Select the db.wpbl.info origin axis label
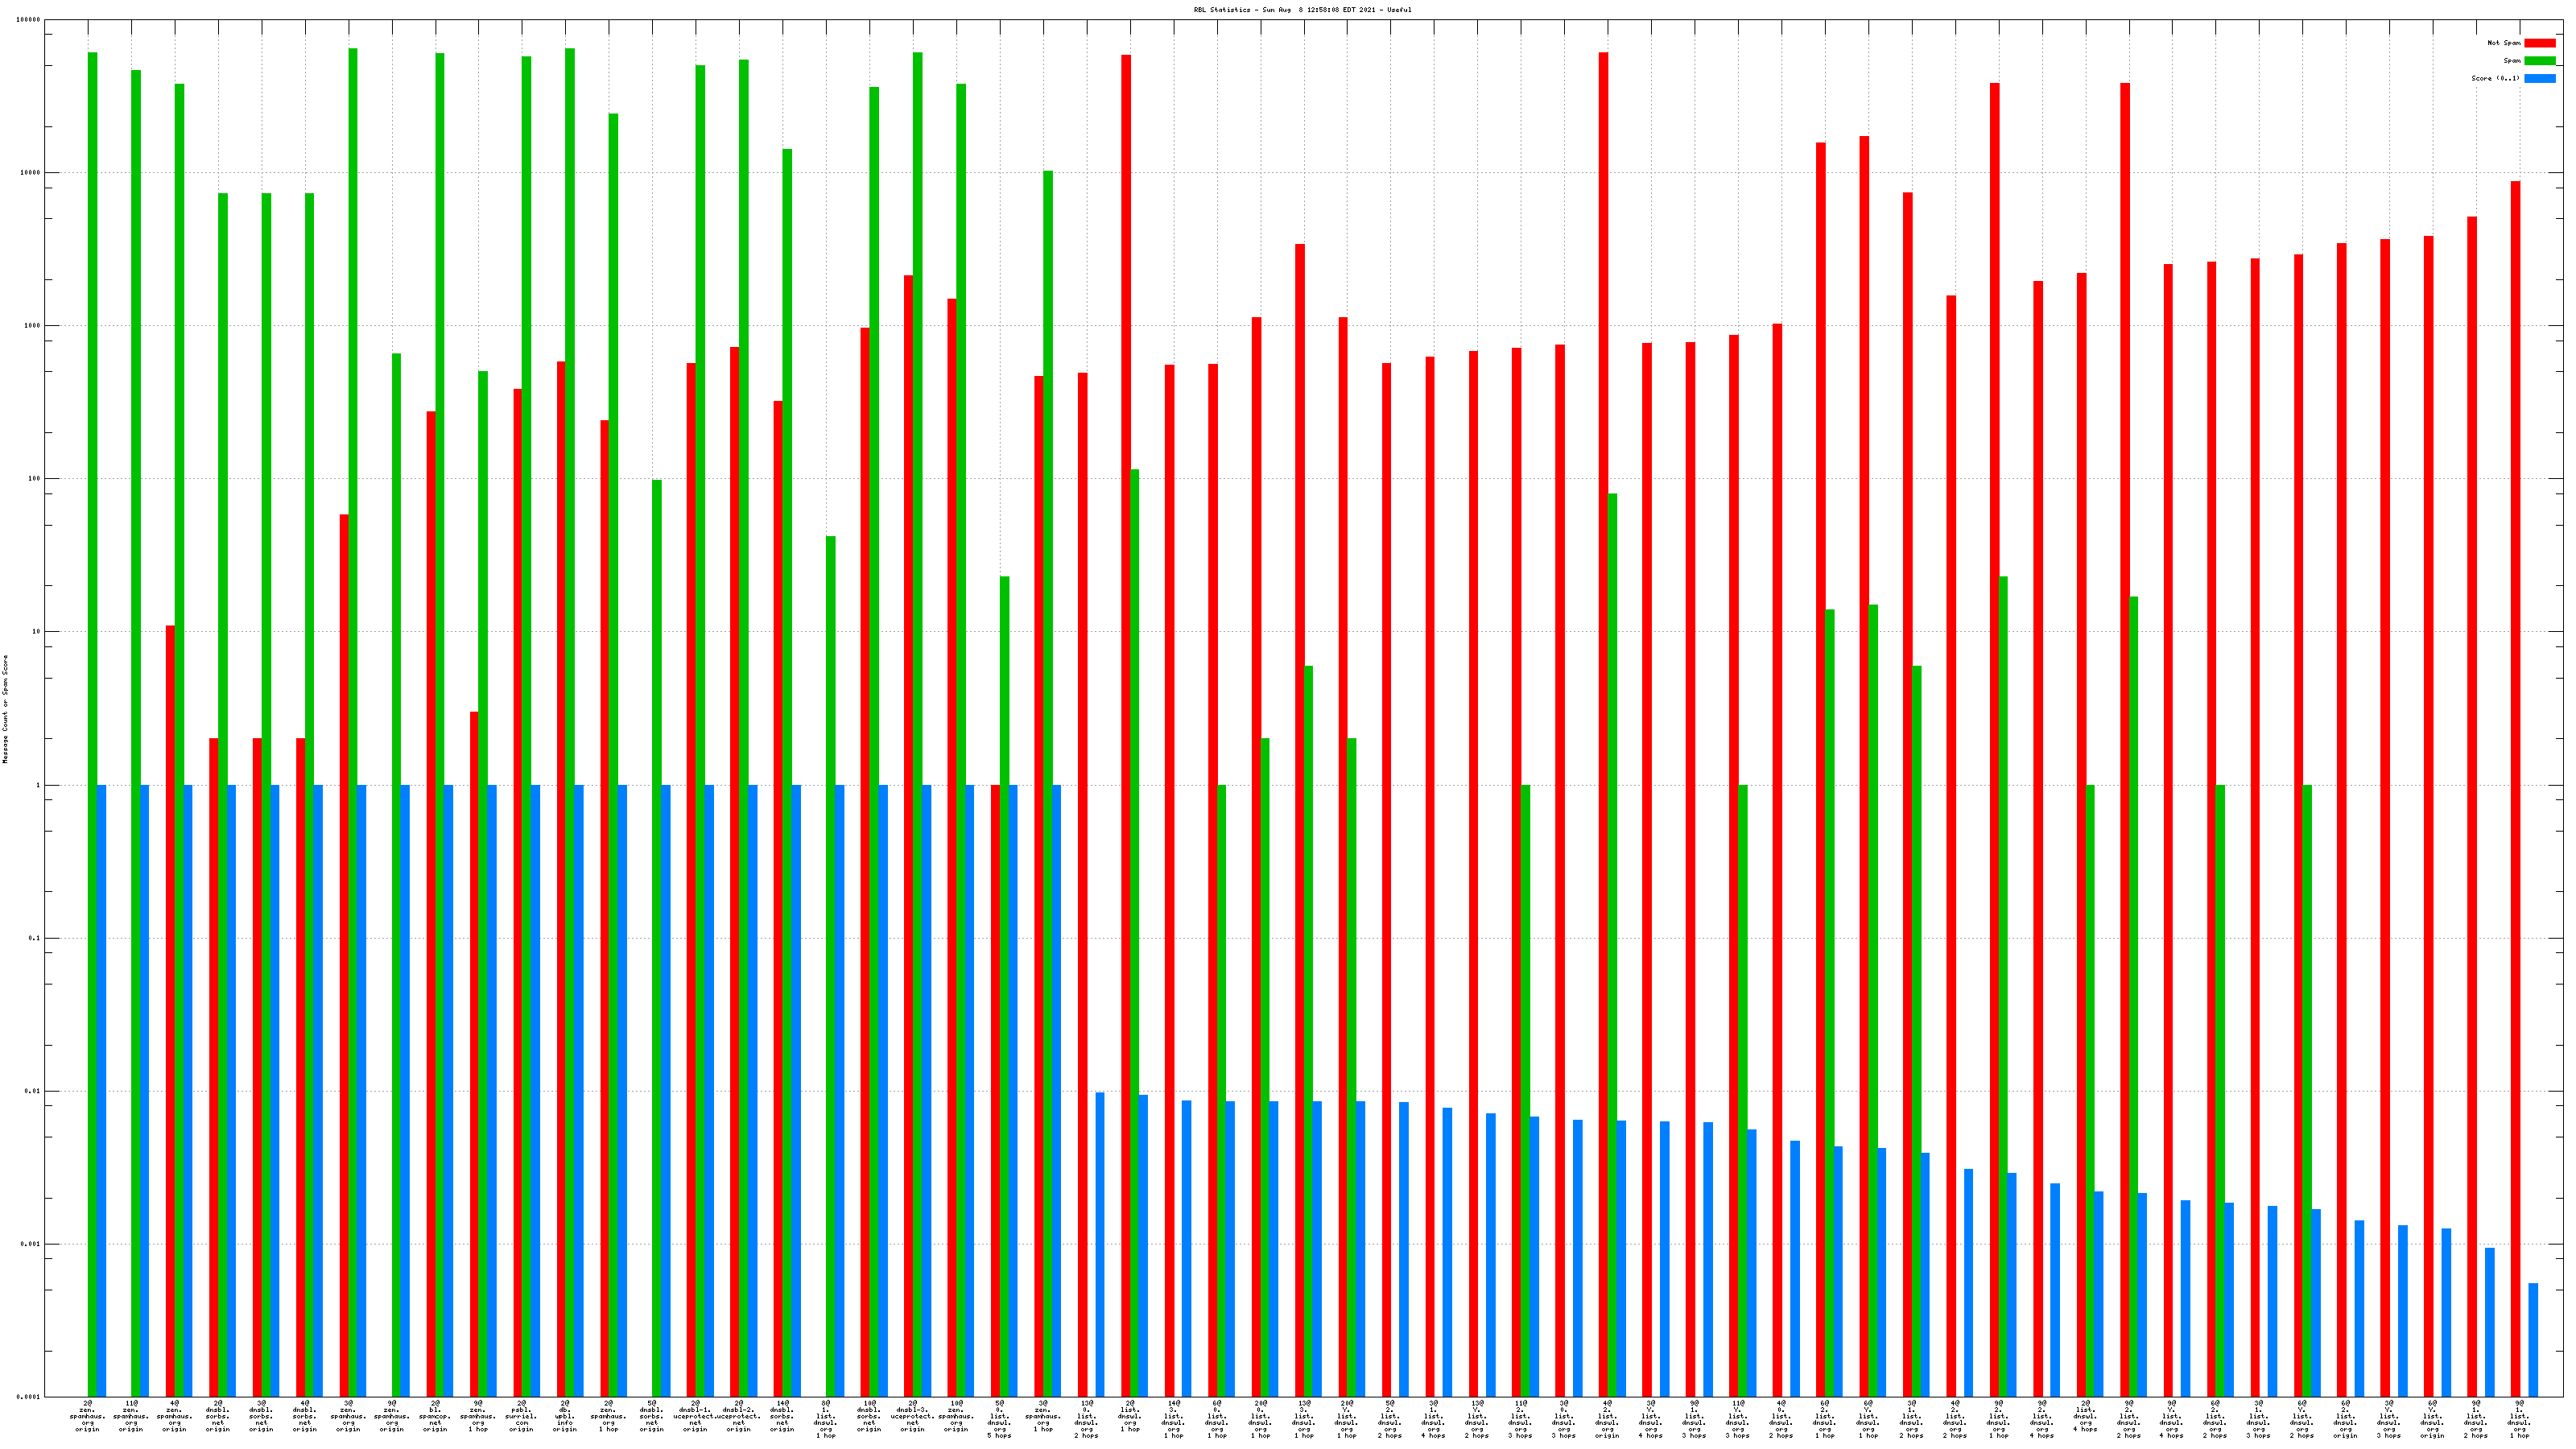The height and width of the screenshot is (1449, 2576). click(565, 1417)
